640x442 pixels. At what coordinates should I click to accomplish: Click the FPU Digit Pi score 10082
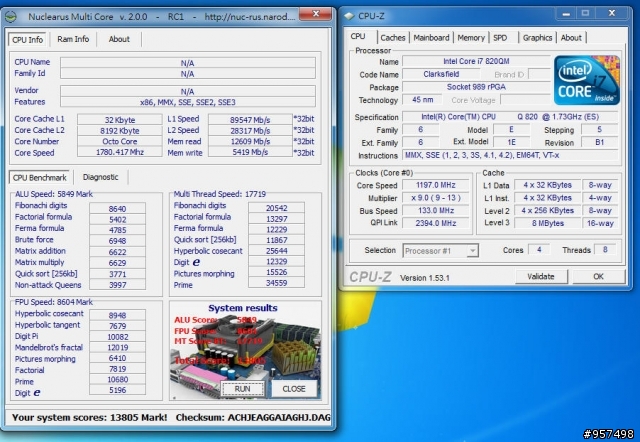click(118, 337)
